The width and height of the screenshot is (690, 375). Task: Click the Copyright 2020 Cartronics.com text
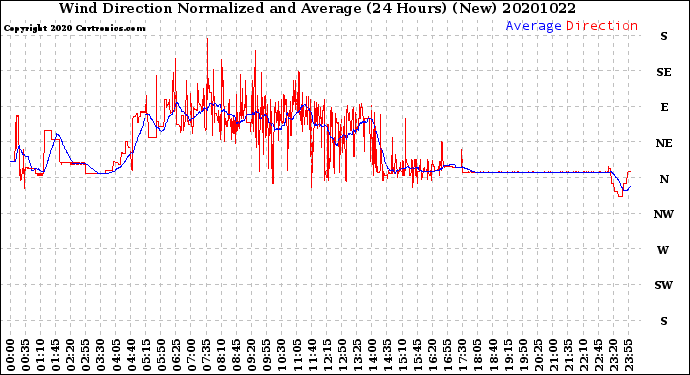point(74,29)
